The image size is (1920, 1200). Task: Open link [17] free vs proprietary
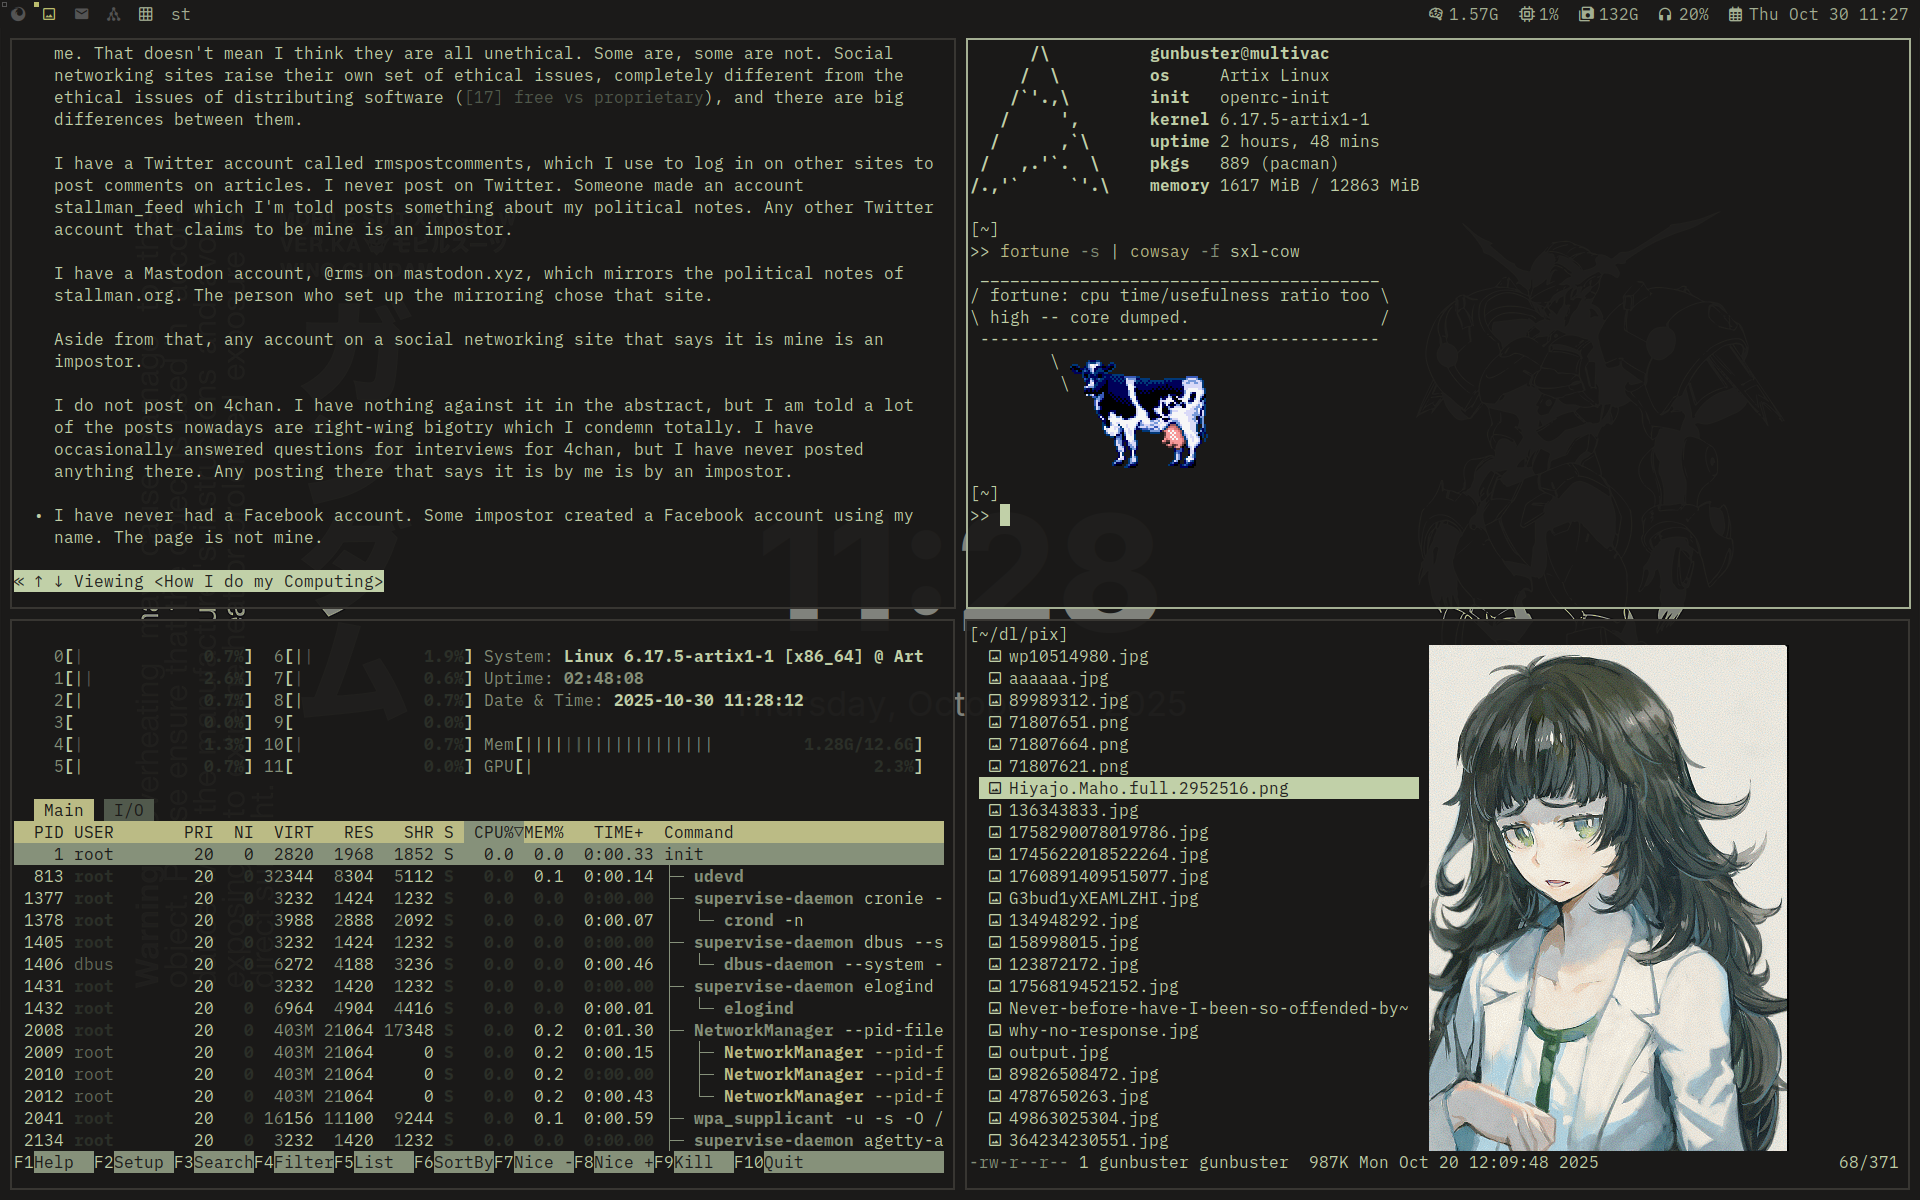tap(584, 97)
